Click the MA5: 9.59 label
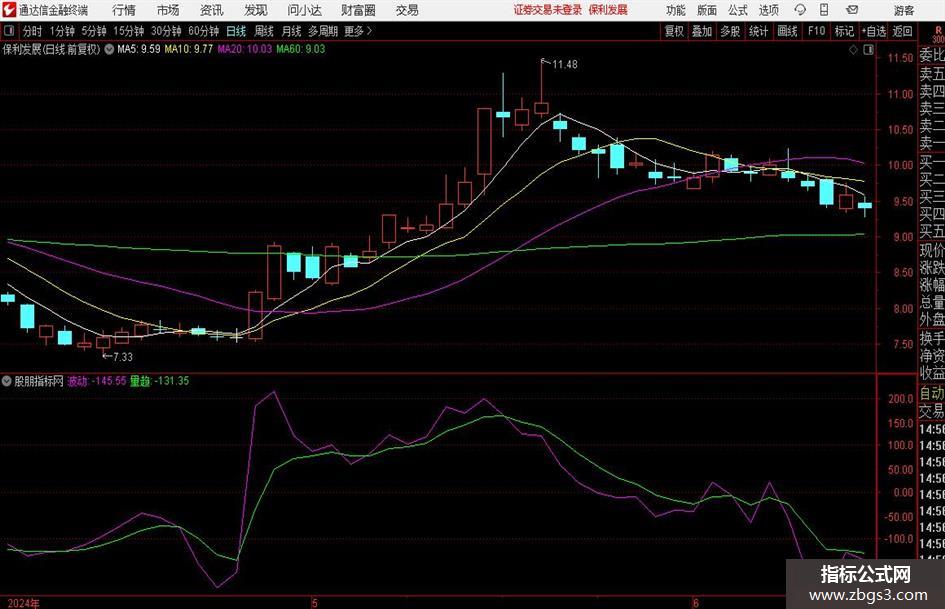Screen dimensions: 945x609 tap(139, 49)
